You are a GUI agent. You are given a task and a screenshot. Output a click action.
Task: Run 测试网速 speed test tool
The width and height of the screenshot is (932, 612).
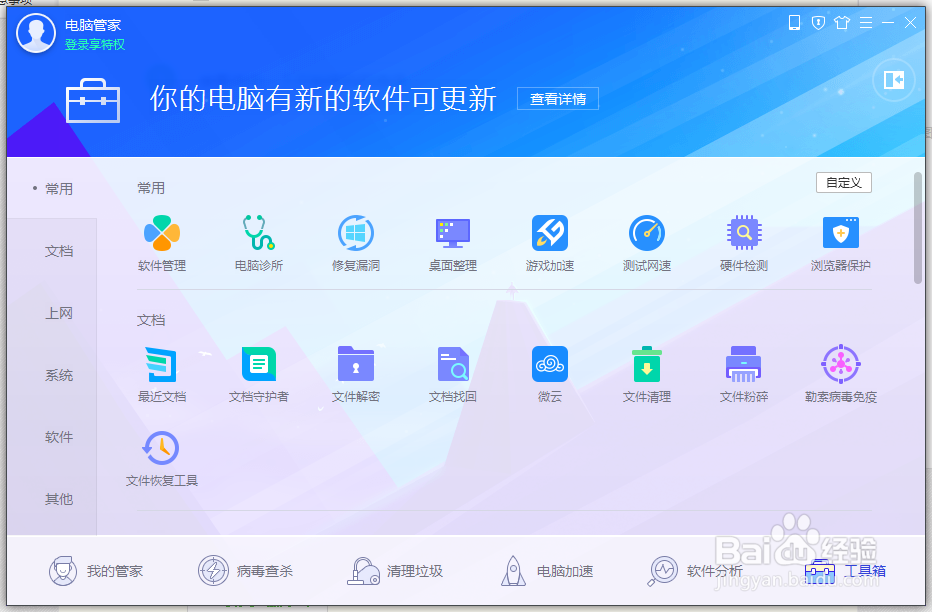click(647, 244)
